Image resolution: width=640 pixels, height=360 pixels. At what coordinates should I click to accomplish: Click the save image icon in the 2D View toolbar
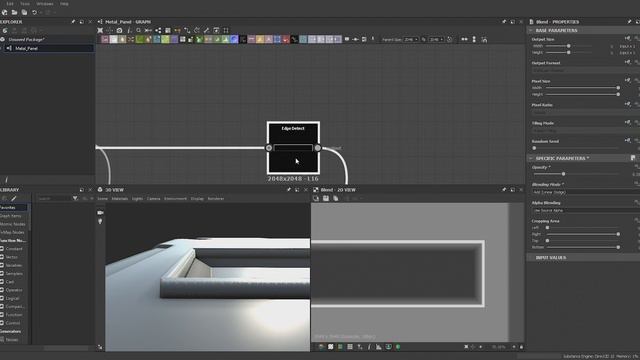(x=326, y=198)
